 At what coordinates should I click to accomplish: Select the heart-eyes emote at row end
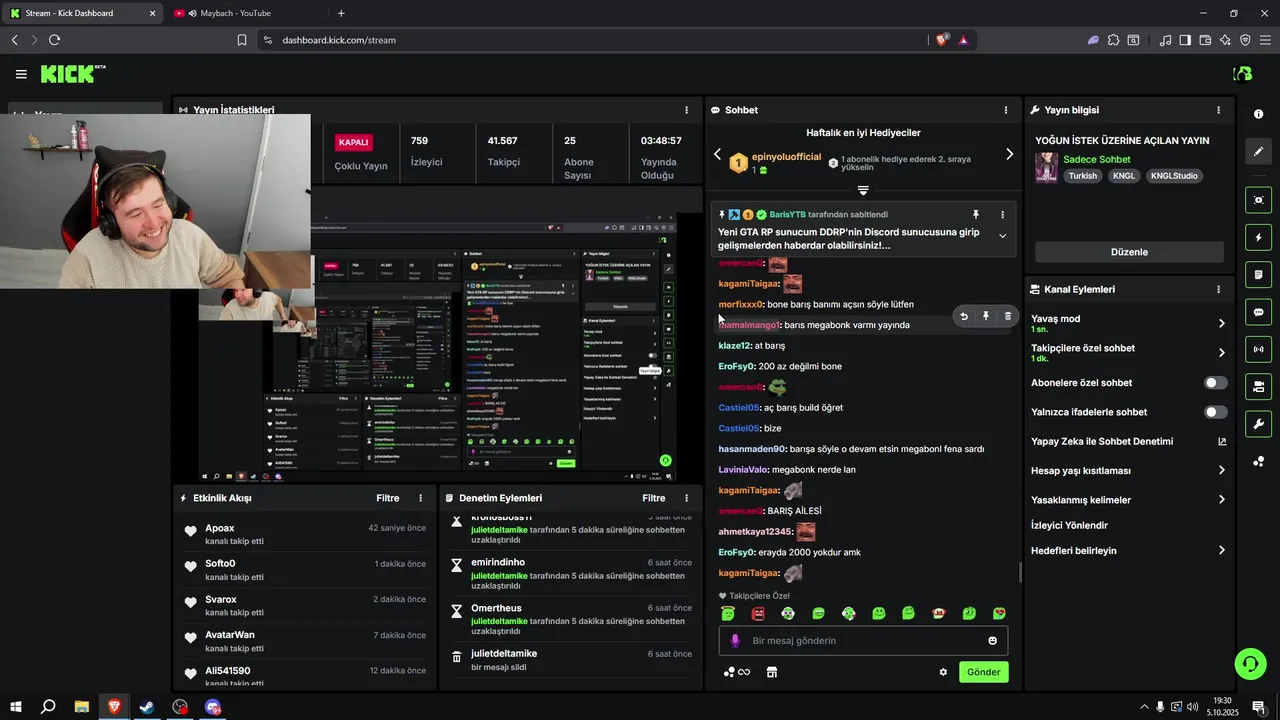point(999,613)
